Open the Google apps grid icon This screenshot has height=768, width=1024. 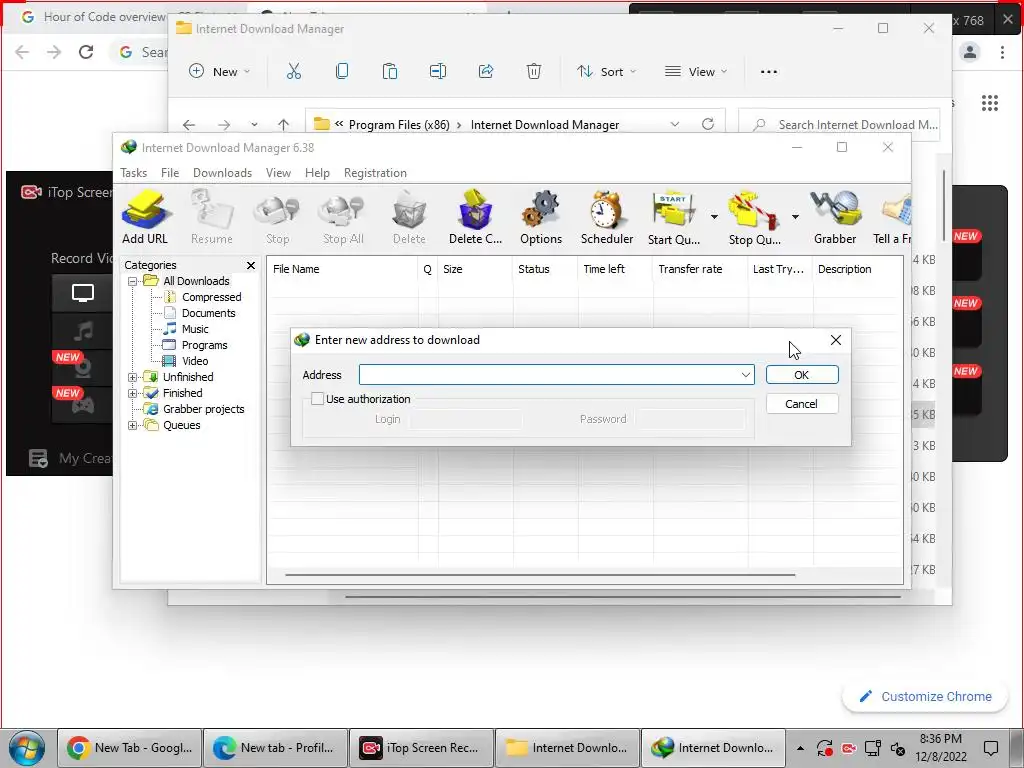[990, 103]
